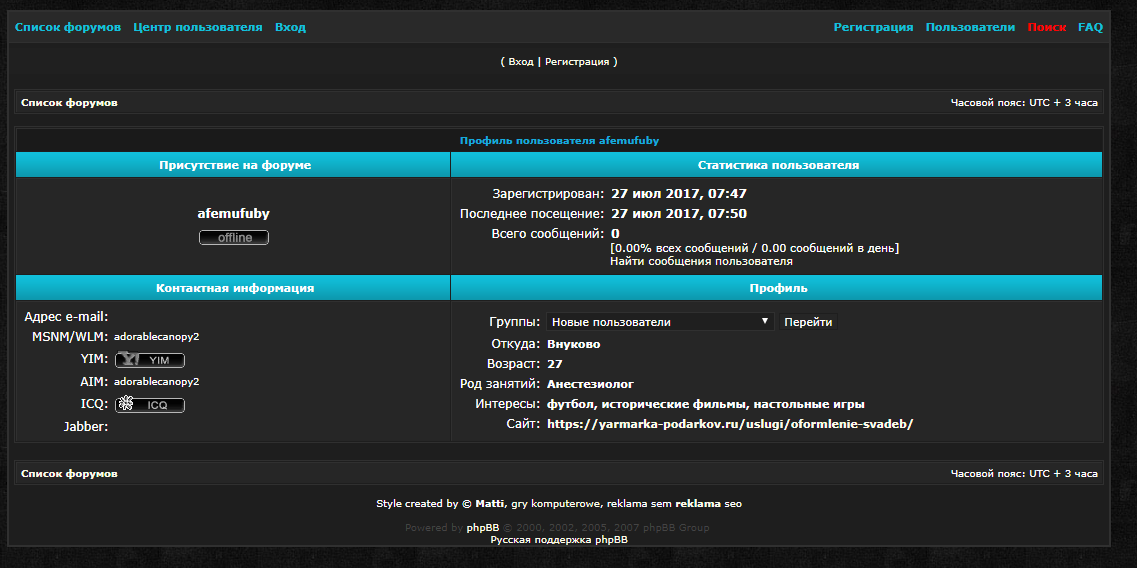This screenshot has height=568, width=1137.
Task: Click the Адрес e-mail label
Action: [66, 317]
